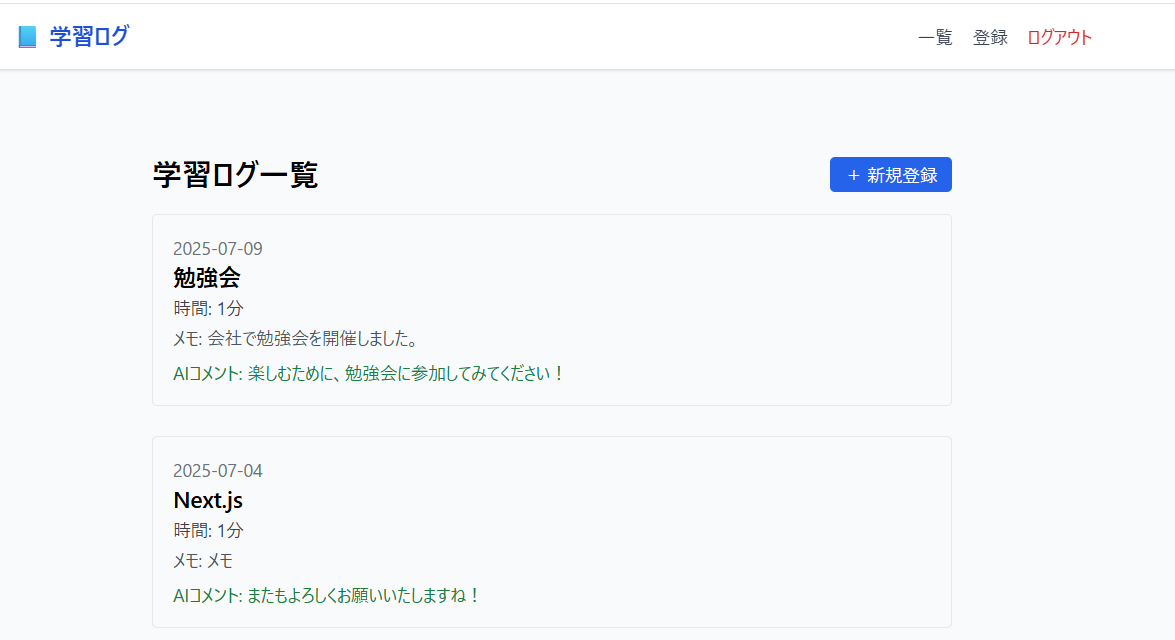Click 時間: 1分 in the 勉強会 card

point(208,308)
